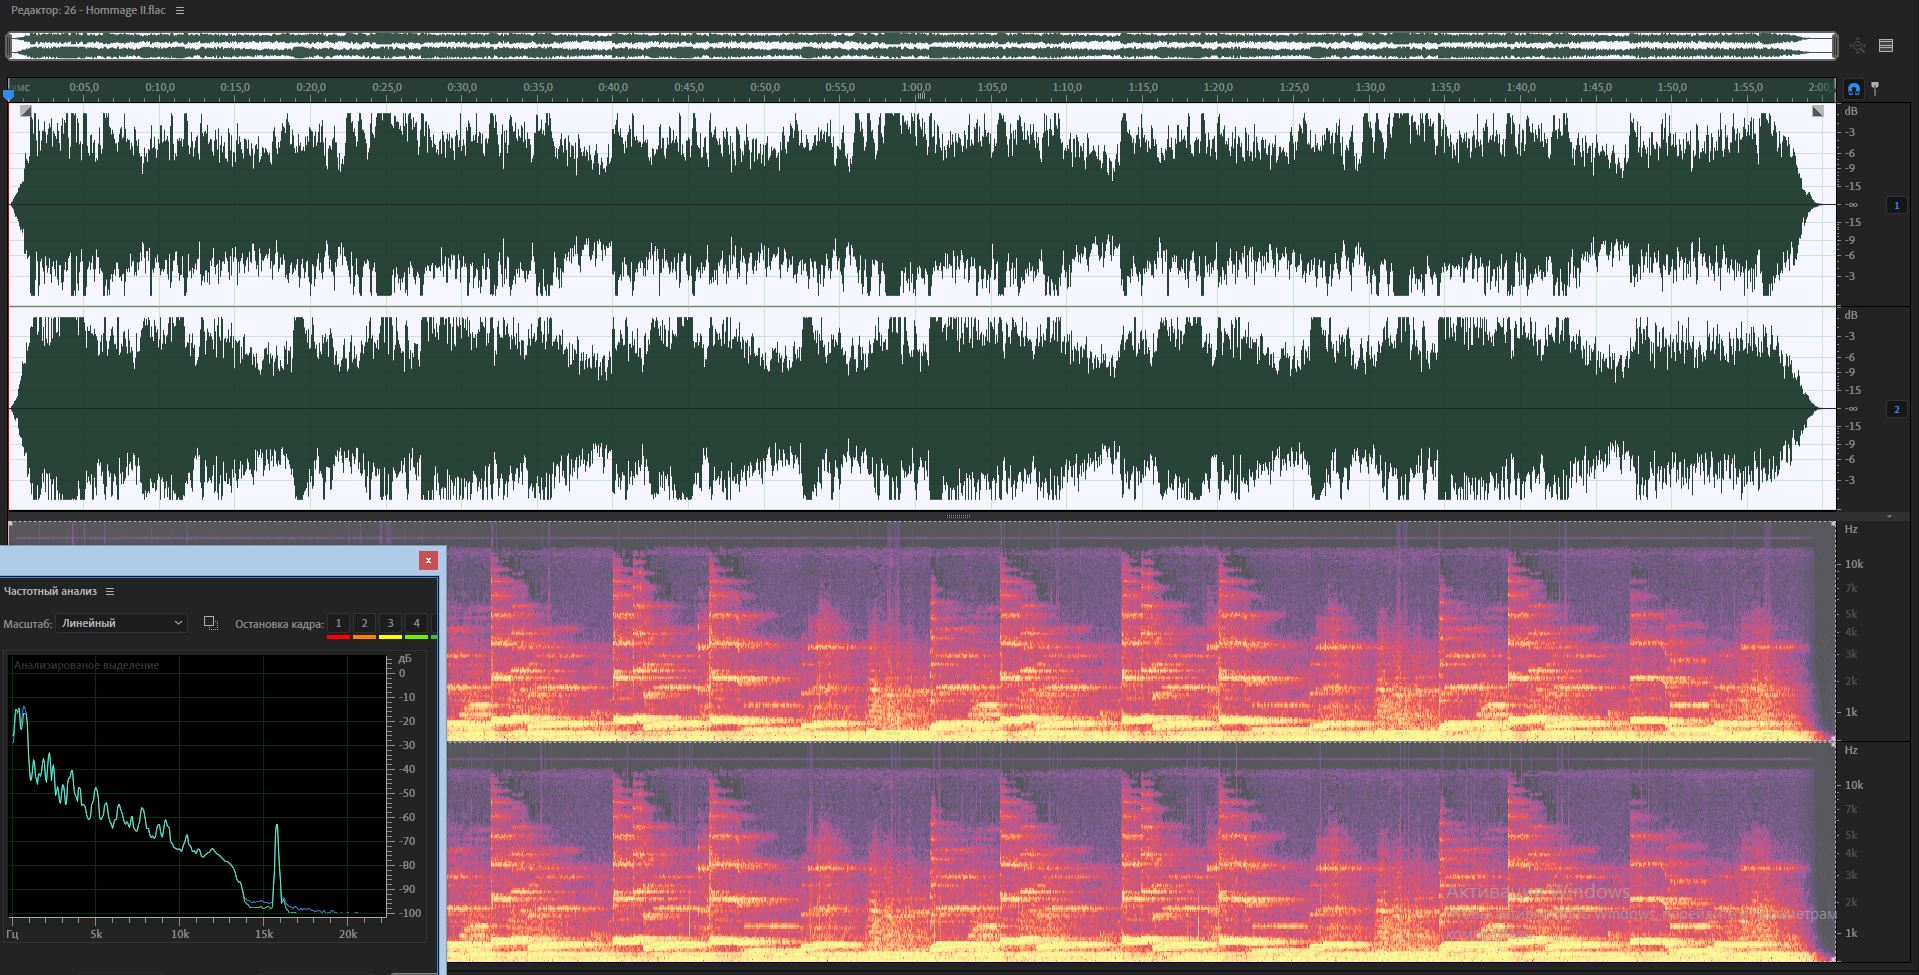
Task: Click the 0:15,0 mark on the time ruler
Action: click(235, 88)
